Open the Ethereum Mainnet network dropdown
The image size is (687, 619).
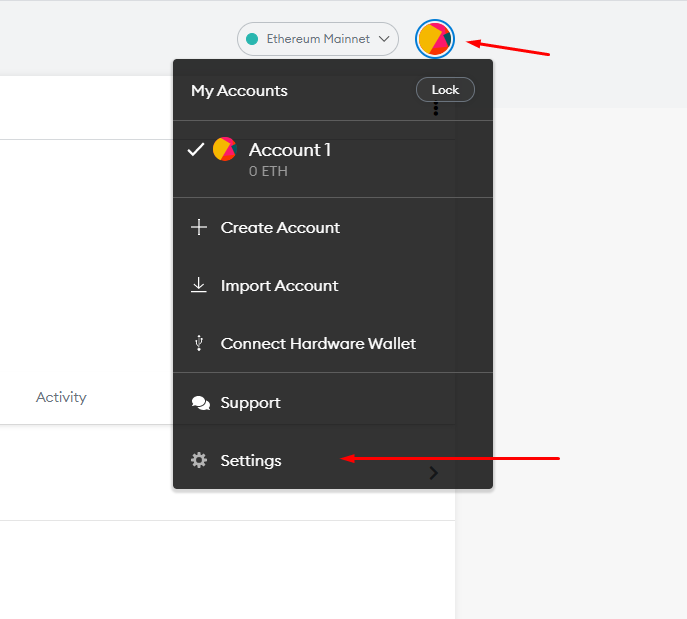tap(318, 39)
